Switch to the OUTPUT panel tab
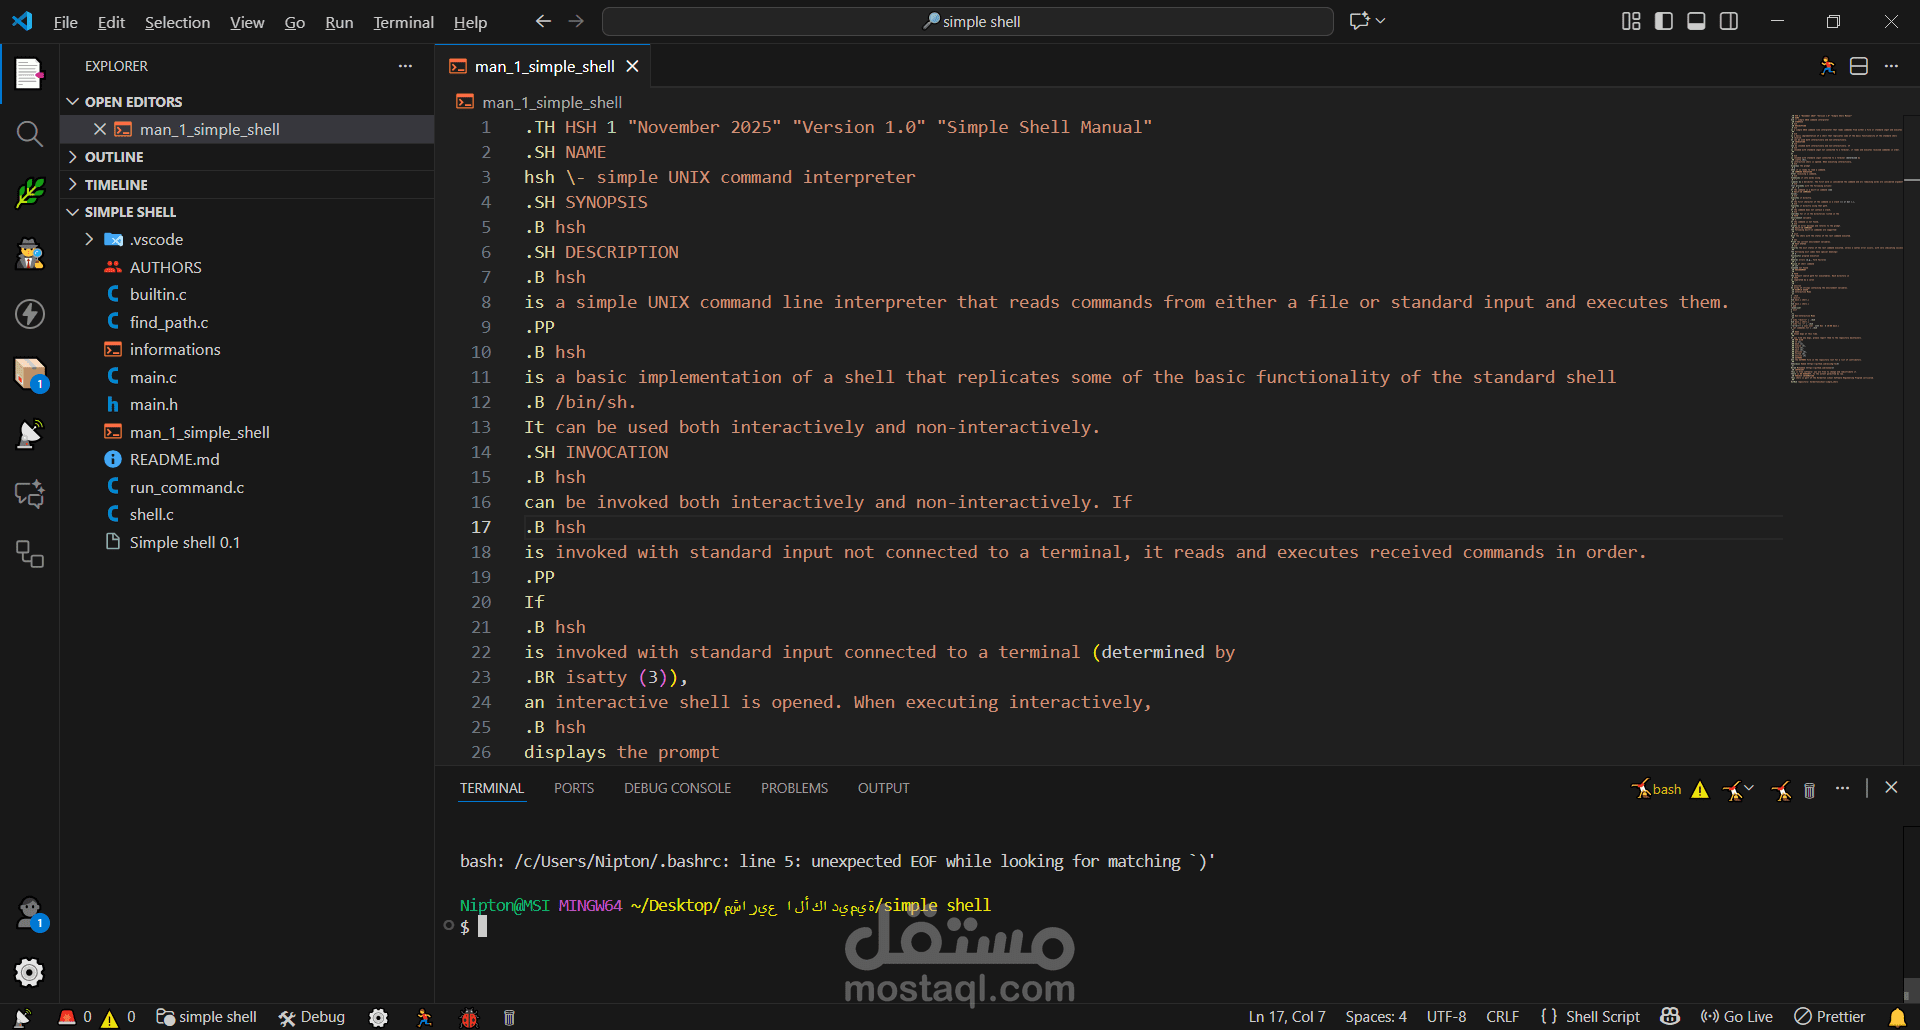 (x=883, y=788)
